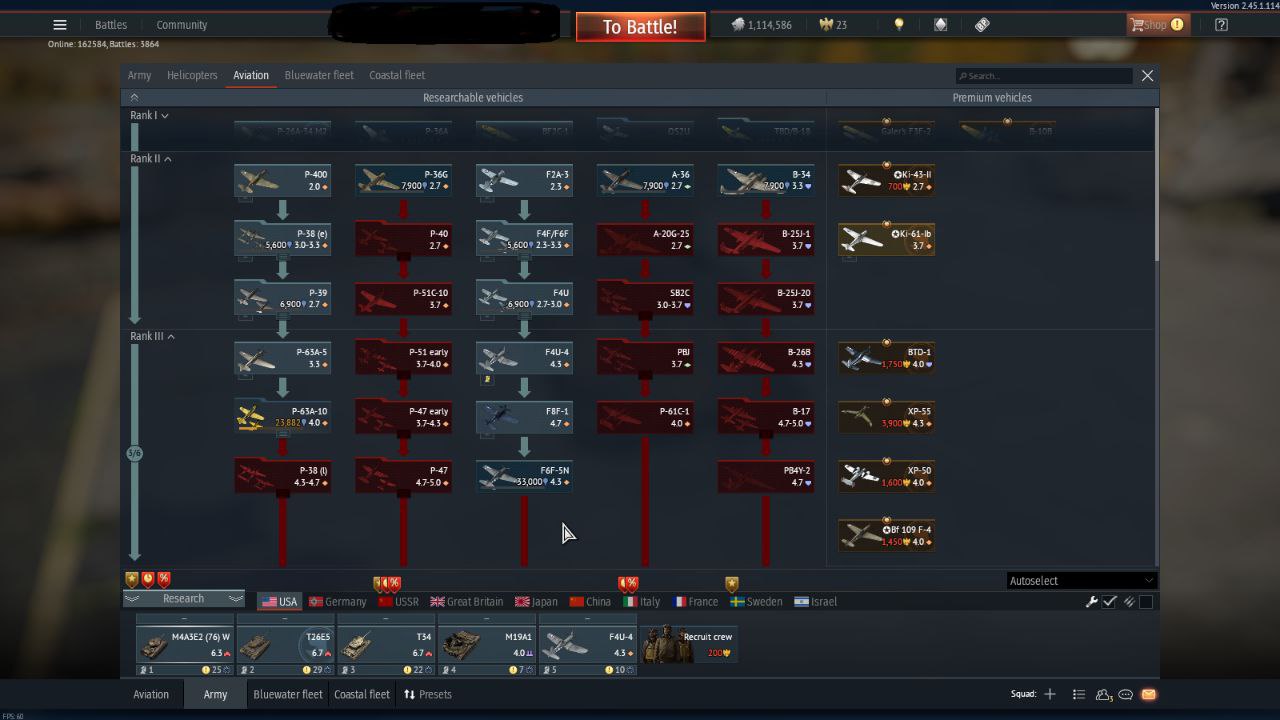Click the vehicle search field
This screenshot has width=1280, height=720.
1045,76
